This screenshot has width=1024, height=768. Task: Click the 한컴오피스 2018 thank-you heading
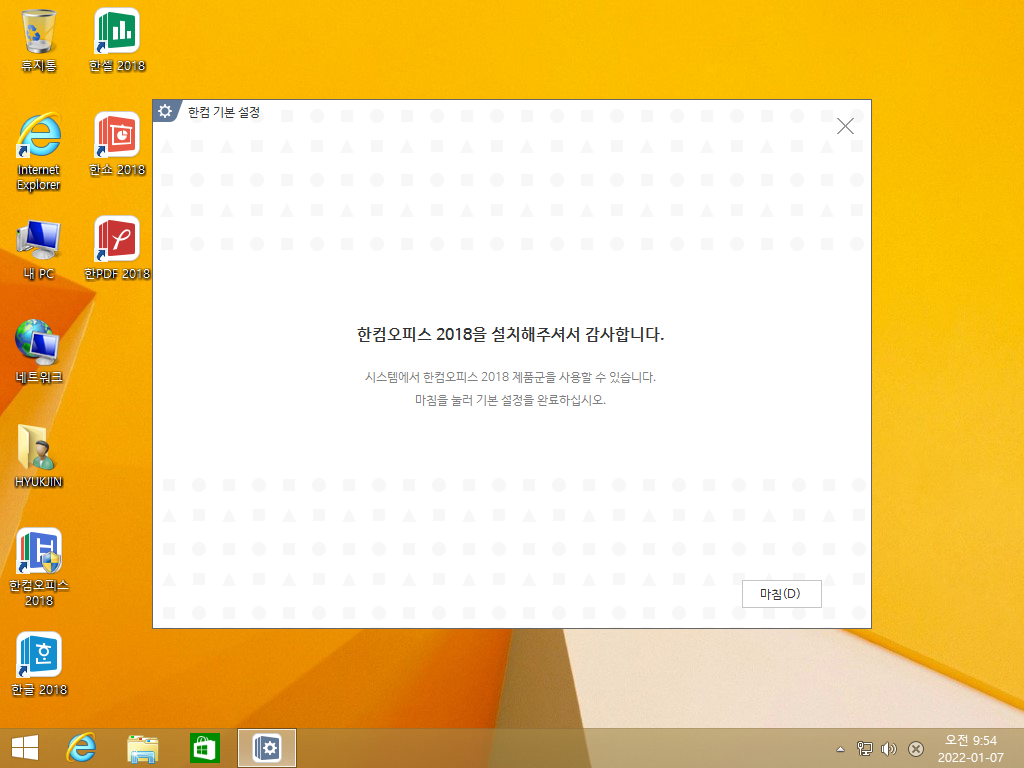point(510,334)
